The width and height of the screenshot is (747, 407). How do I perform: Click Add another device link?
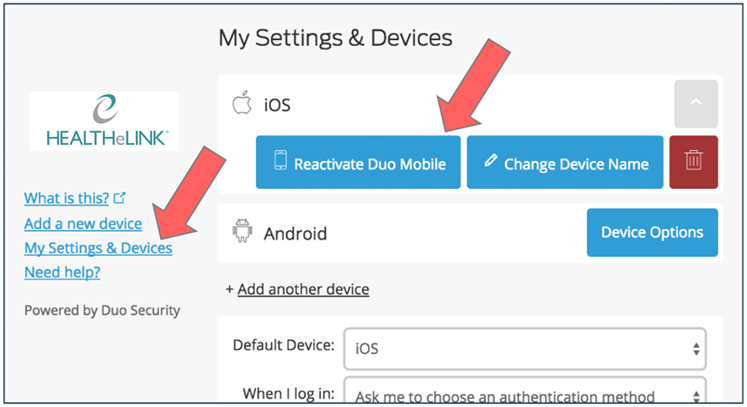click(x=303, y=289)
